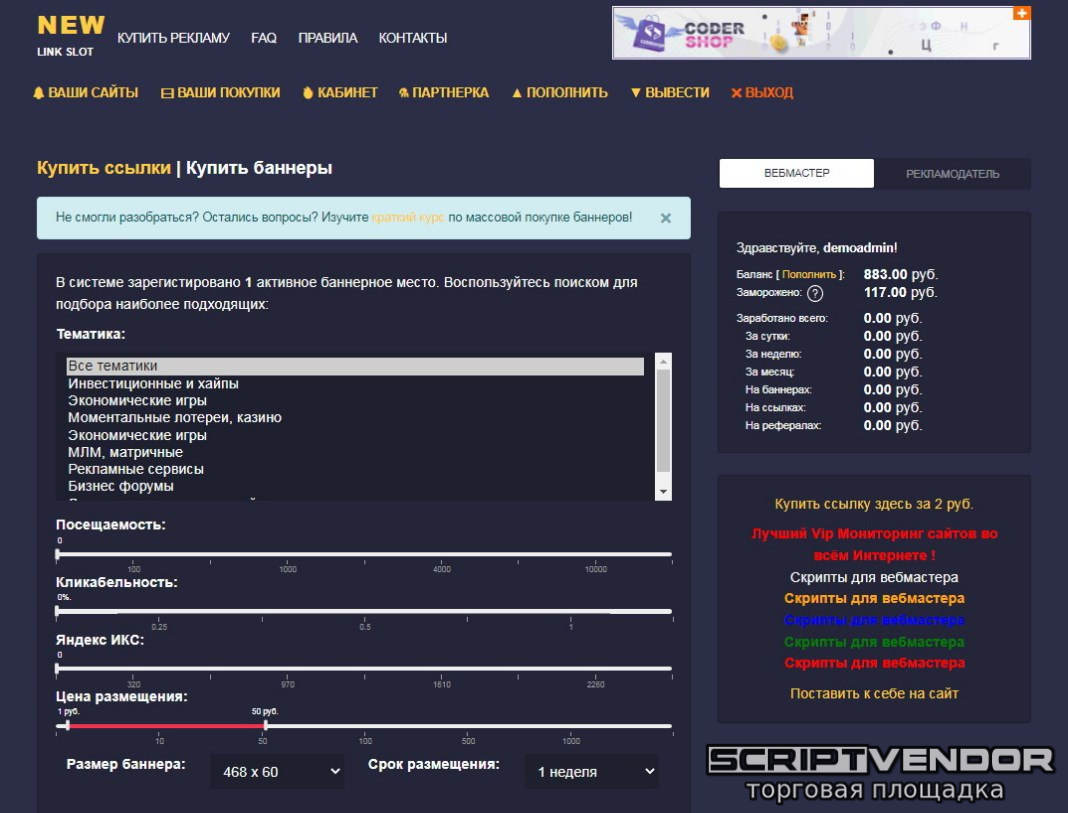Open the Купить рекламу menu item
The height and width of the screenshot is (813, 1068).
(x=173, y=38)
